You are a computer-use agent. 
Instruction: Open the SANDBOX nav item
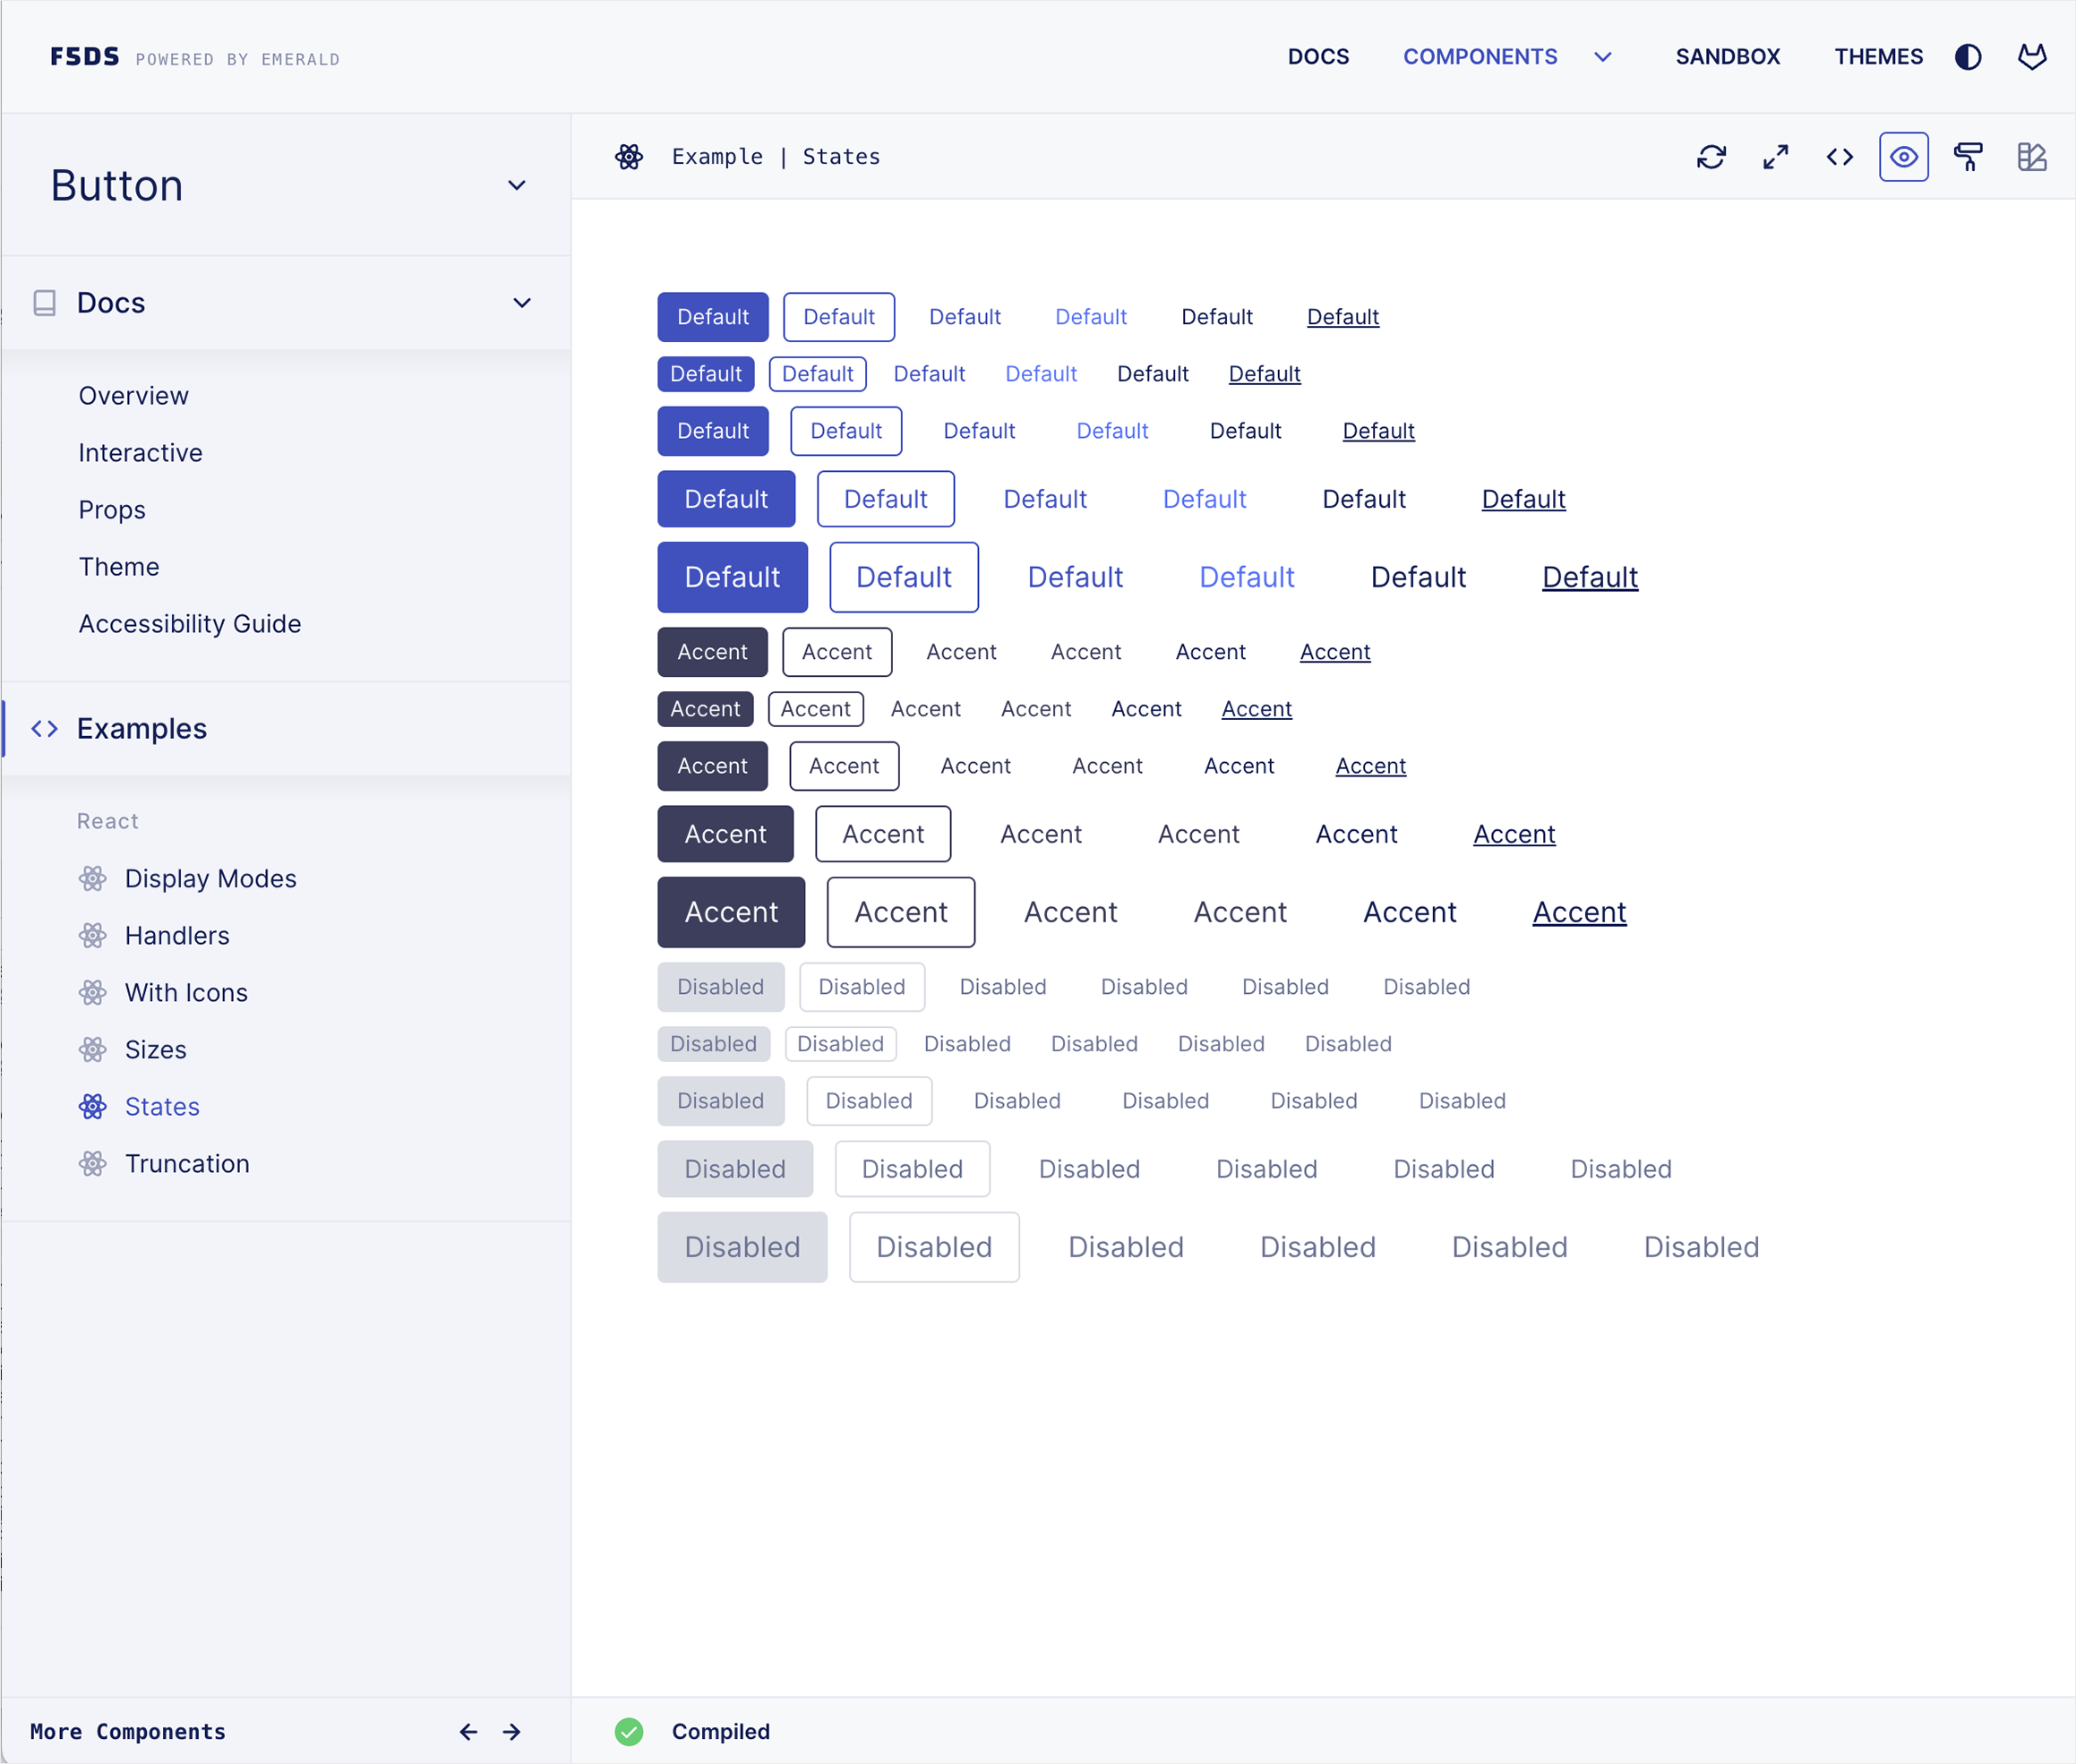click(x=1727, y=57)
